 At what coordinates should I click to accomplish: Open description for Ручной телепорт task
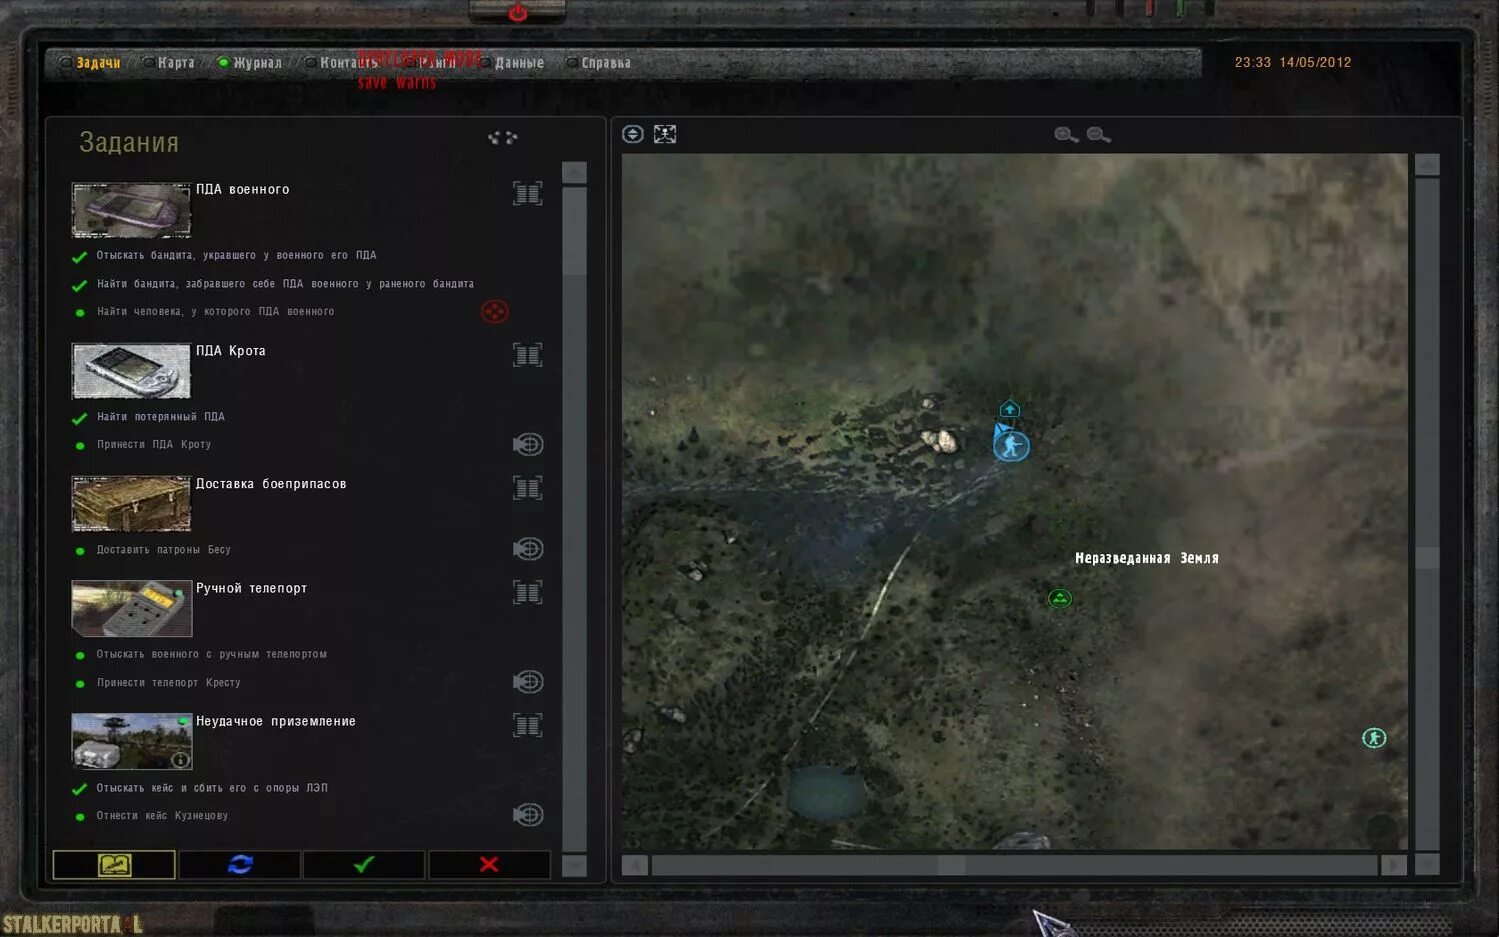pos(528,592)
